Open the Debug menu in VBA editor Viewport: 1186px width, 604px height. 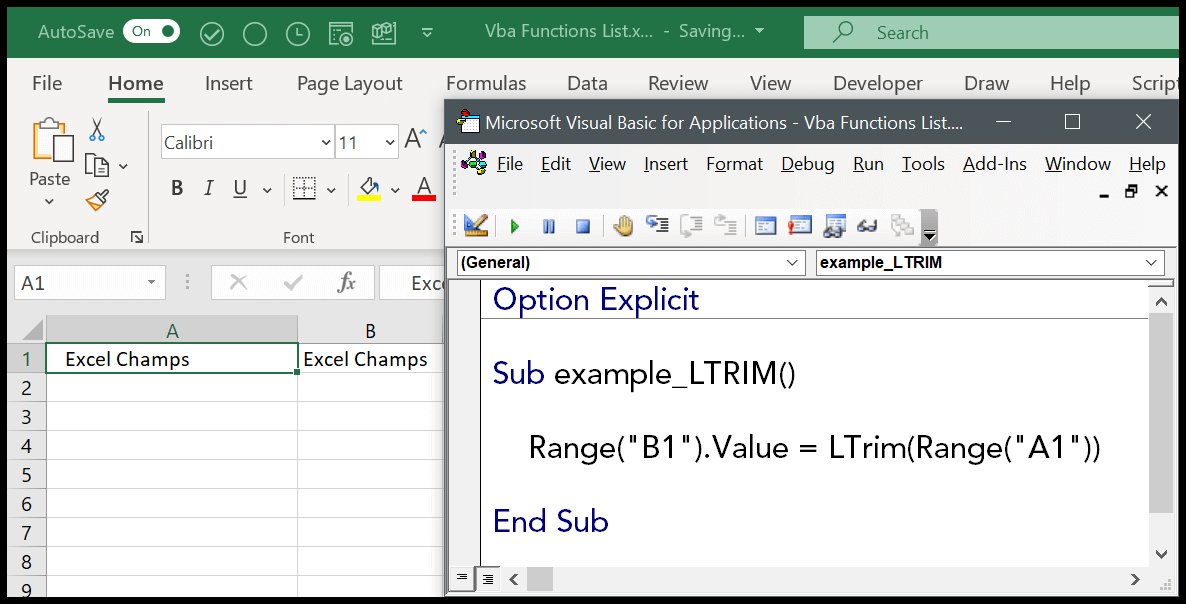tap(807, 163)
